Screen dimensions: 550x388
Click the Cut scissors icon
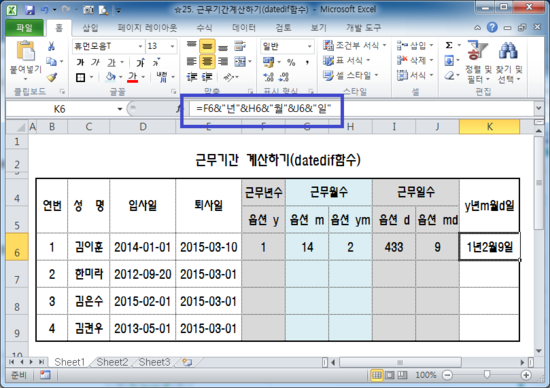click(x=52, y=46)
